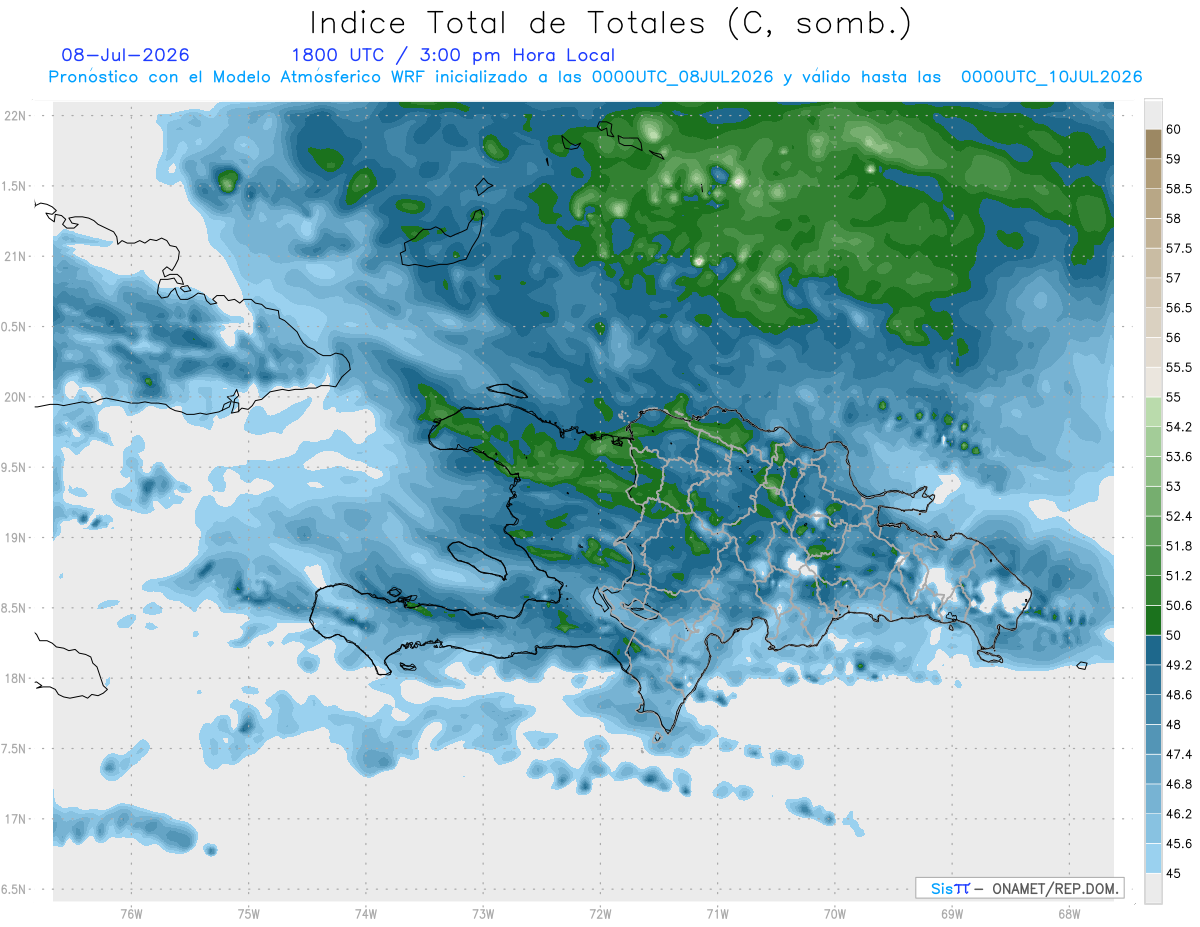Pick the pale green band between 54.2 and 55
This screenshot has height=927, width=1200.
[x=1153, y=412]
